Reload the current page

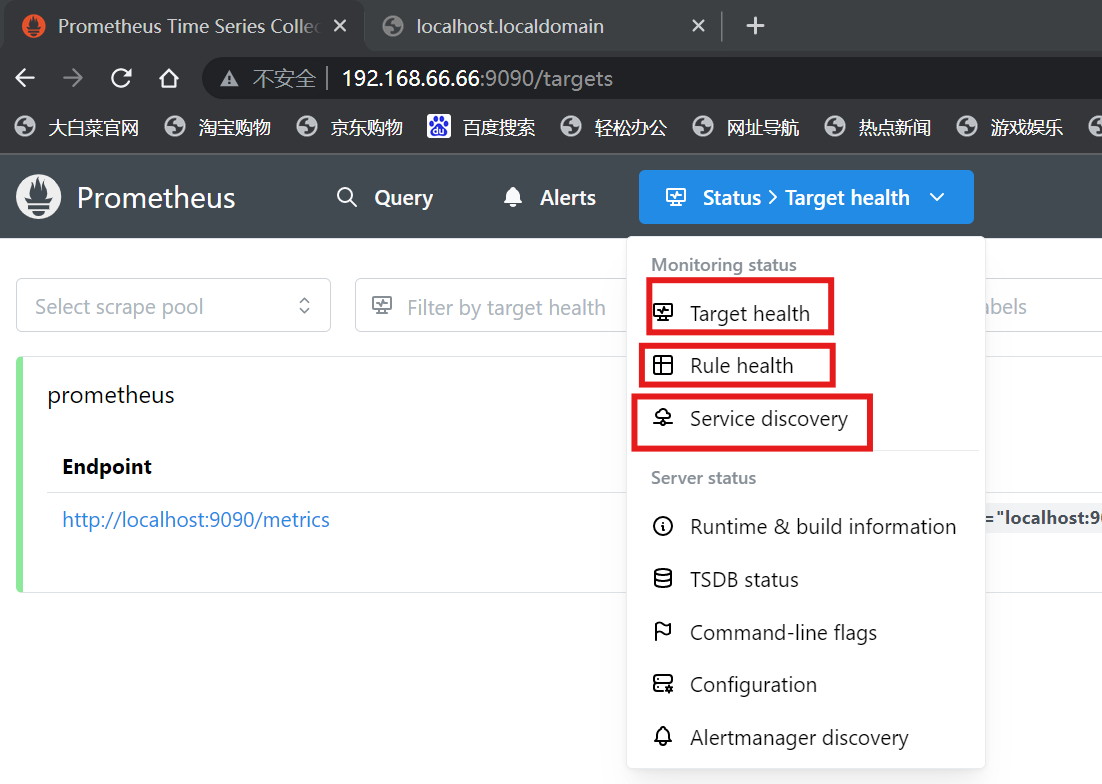(121, 78)
